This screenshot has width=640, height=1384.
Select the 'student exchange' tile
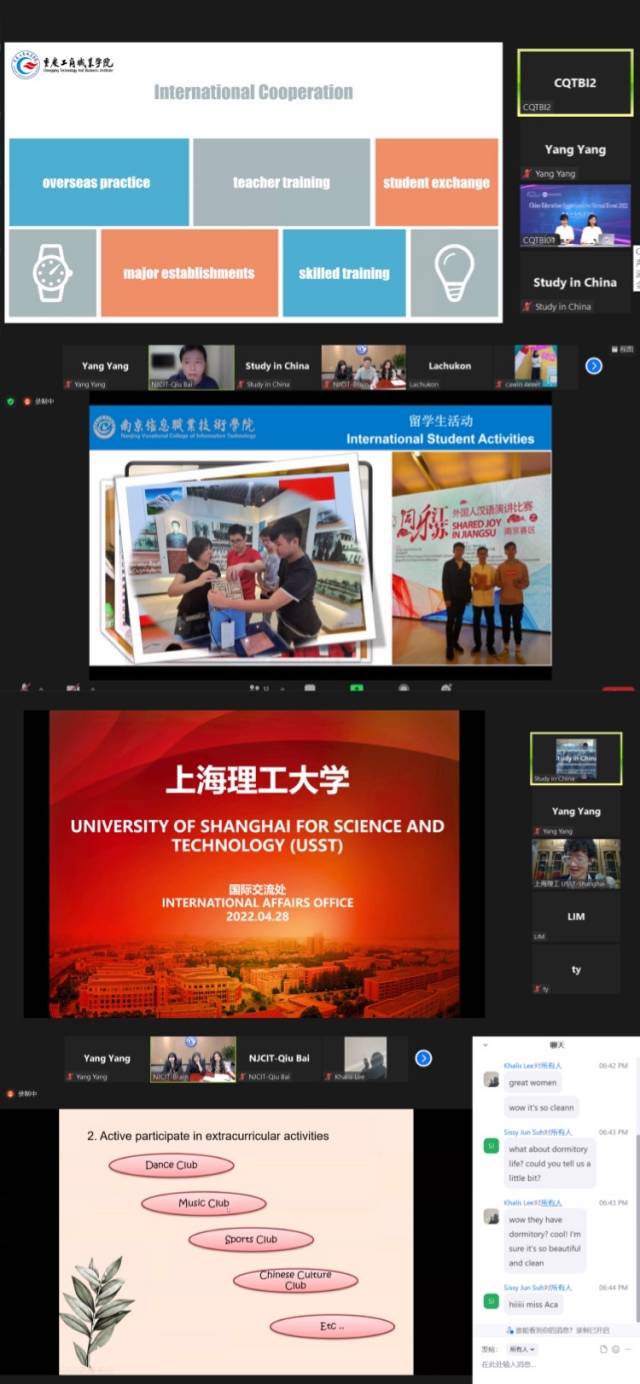(x=436, y=183)
